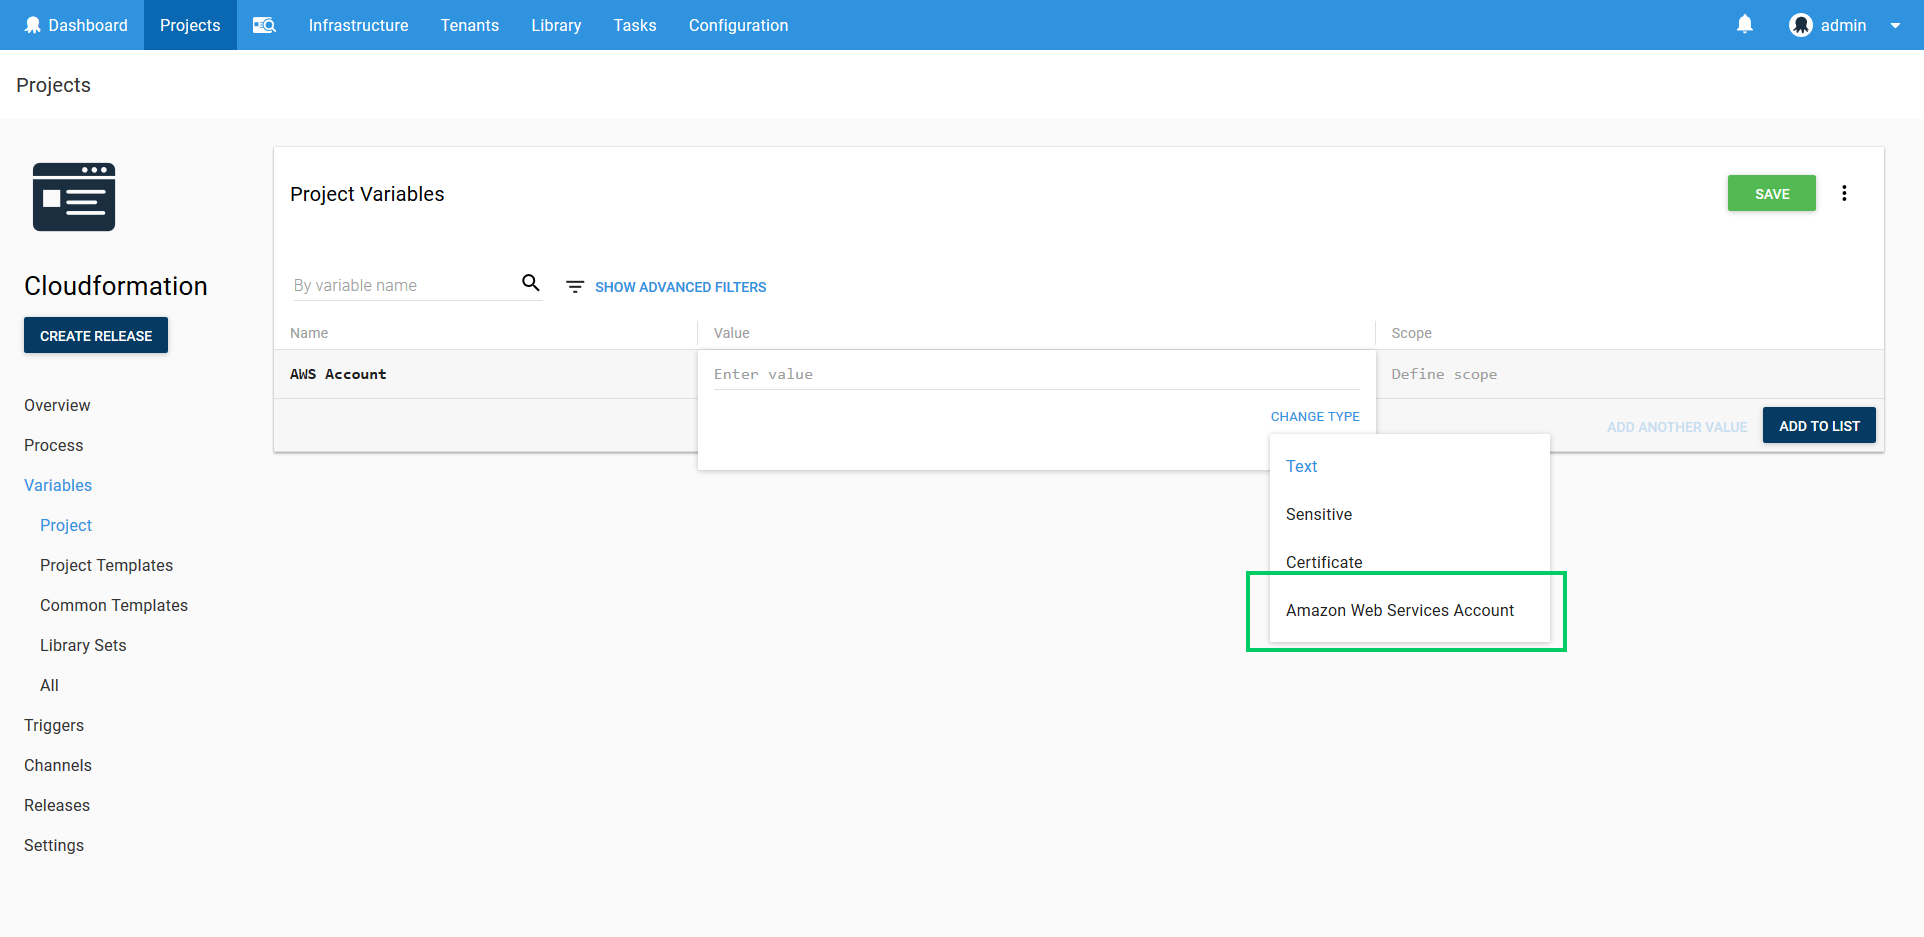Select Amazon Web Services Account type
This screenshot has height=937, width=1924.
(x=1399, y=610)
